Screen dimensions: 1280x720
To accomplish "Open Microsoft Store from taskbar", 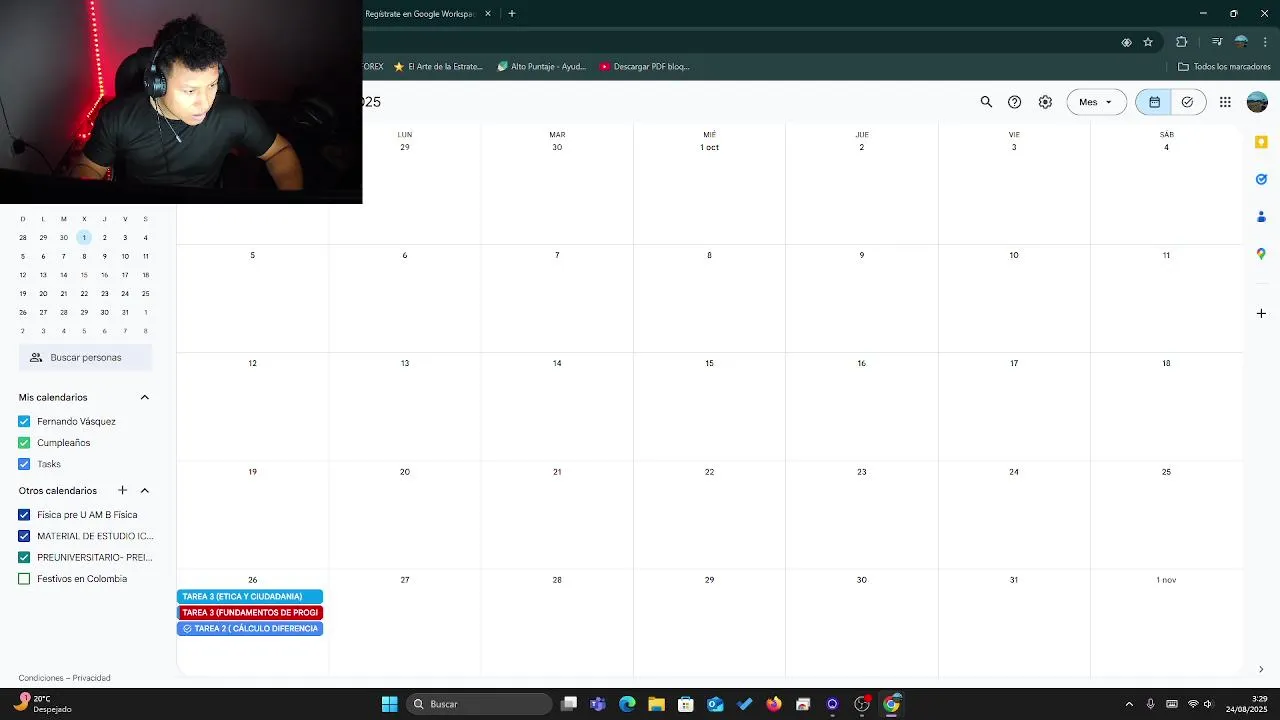I will coord(686,704).
